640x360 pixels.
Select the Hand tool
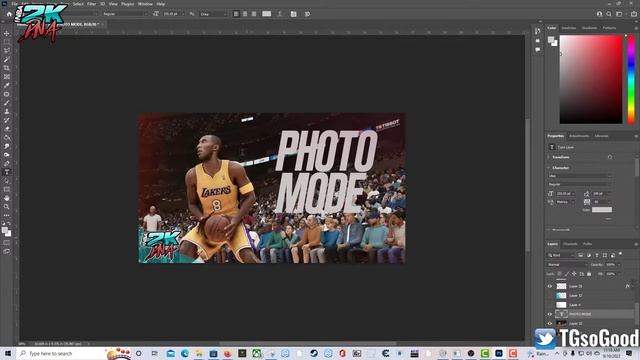pyautogui.click(x=7, y=198)
